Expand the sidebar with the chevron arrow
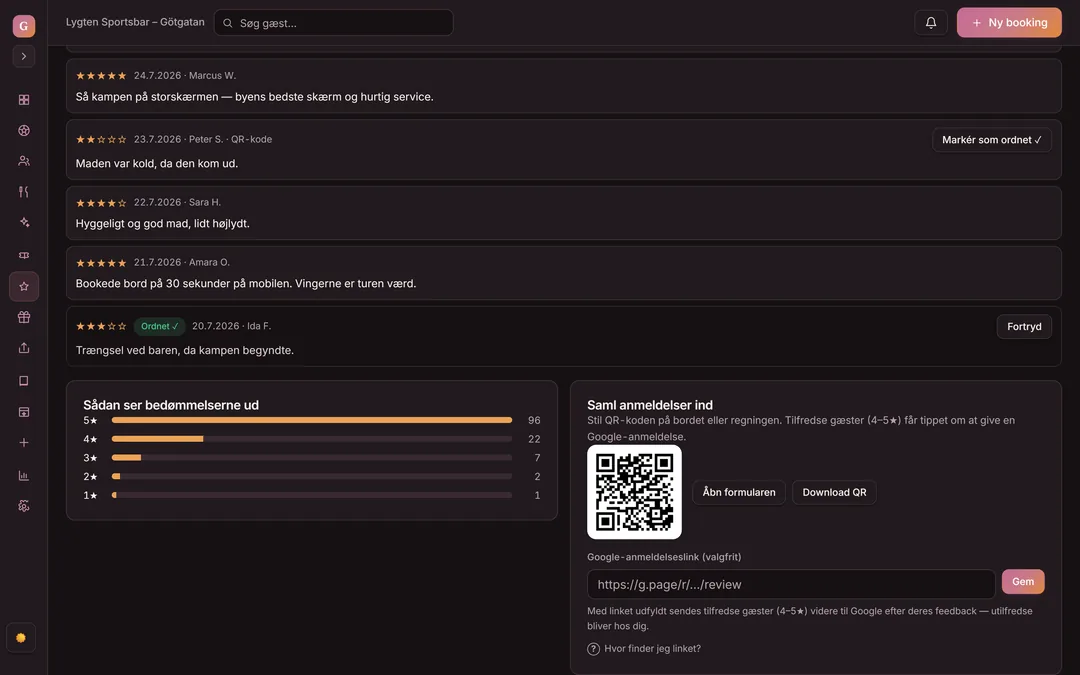Image resolution: width=1080 pixels, height=675 pixels. coord(24,56)
